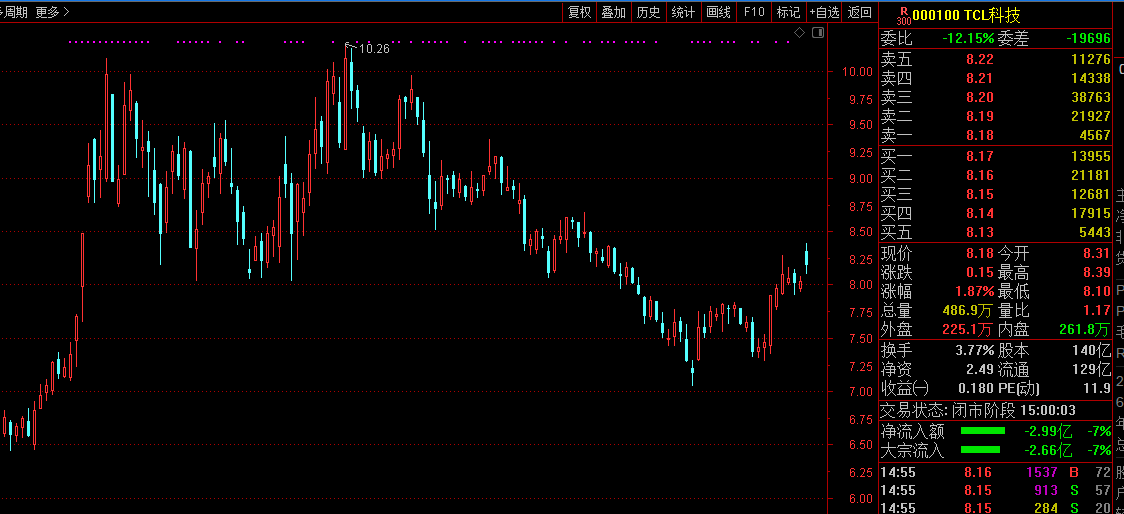Activate the 画线 drawing tool

[x=718, y=12]
